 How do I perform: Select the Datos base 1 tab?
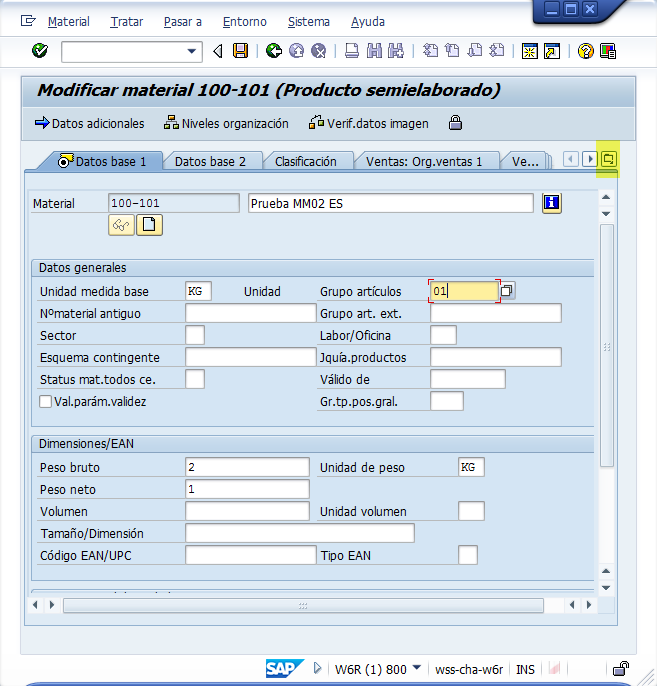(x=102, y=161)
